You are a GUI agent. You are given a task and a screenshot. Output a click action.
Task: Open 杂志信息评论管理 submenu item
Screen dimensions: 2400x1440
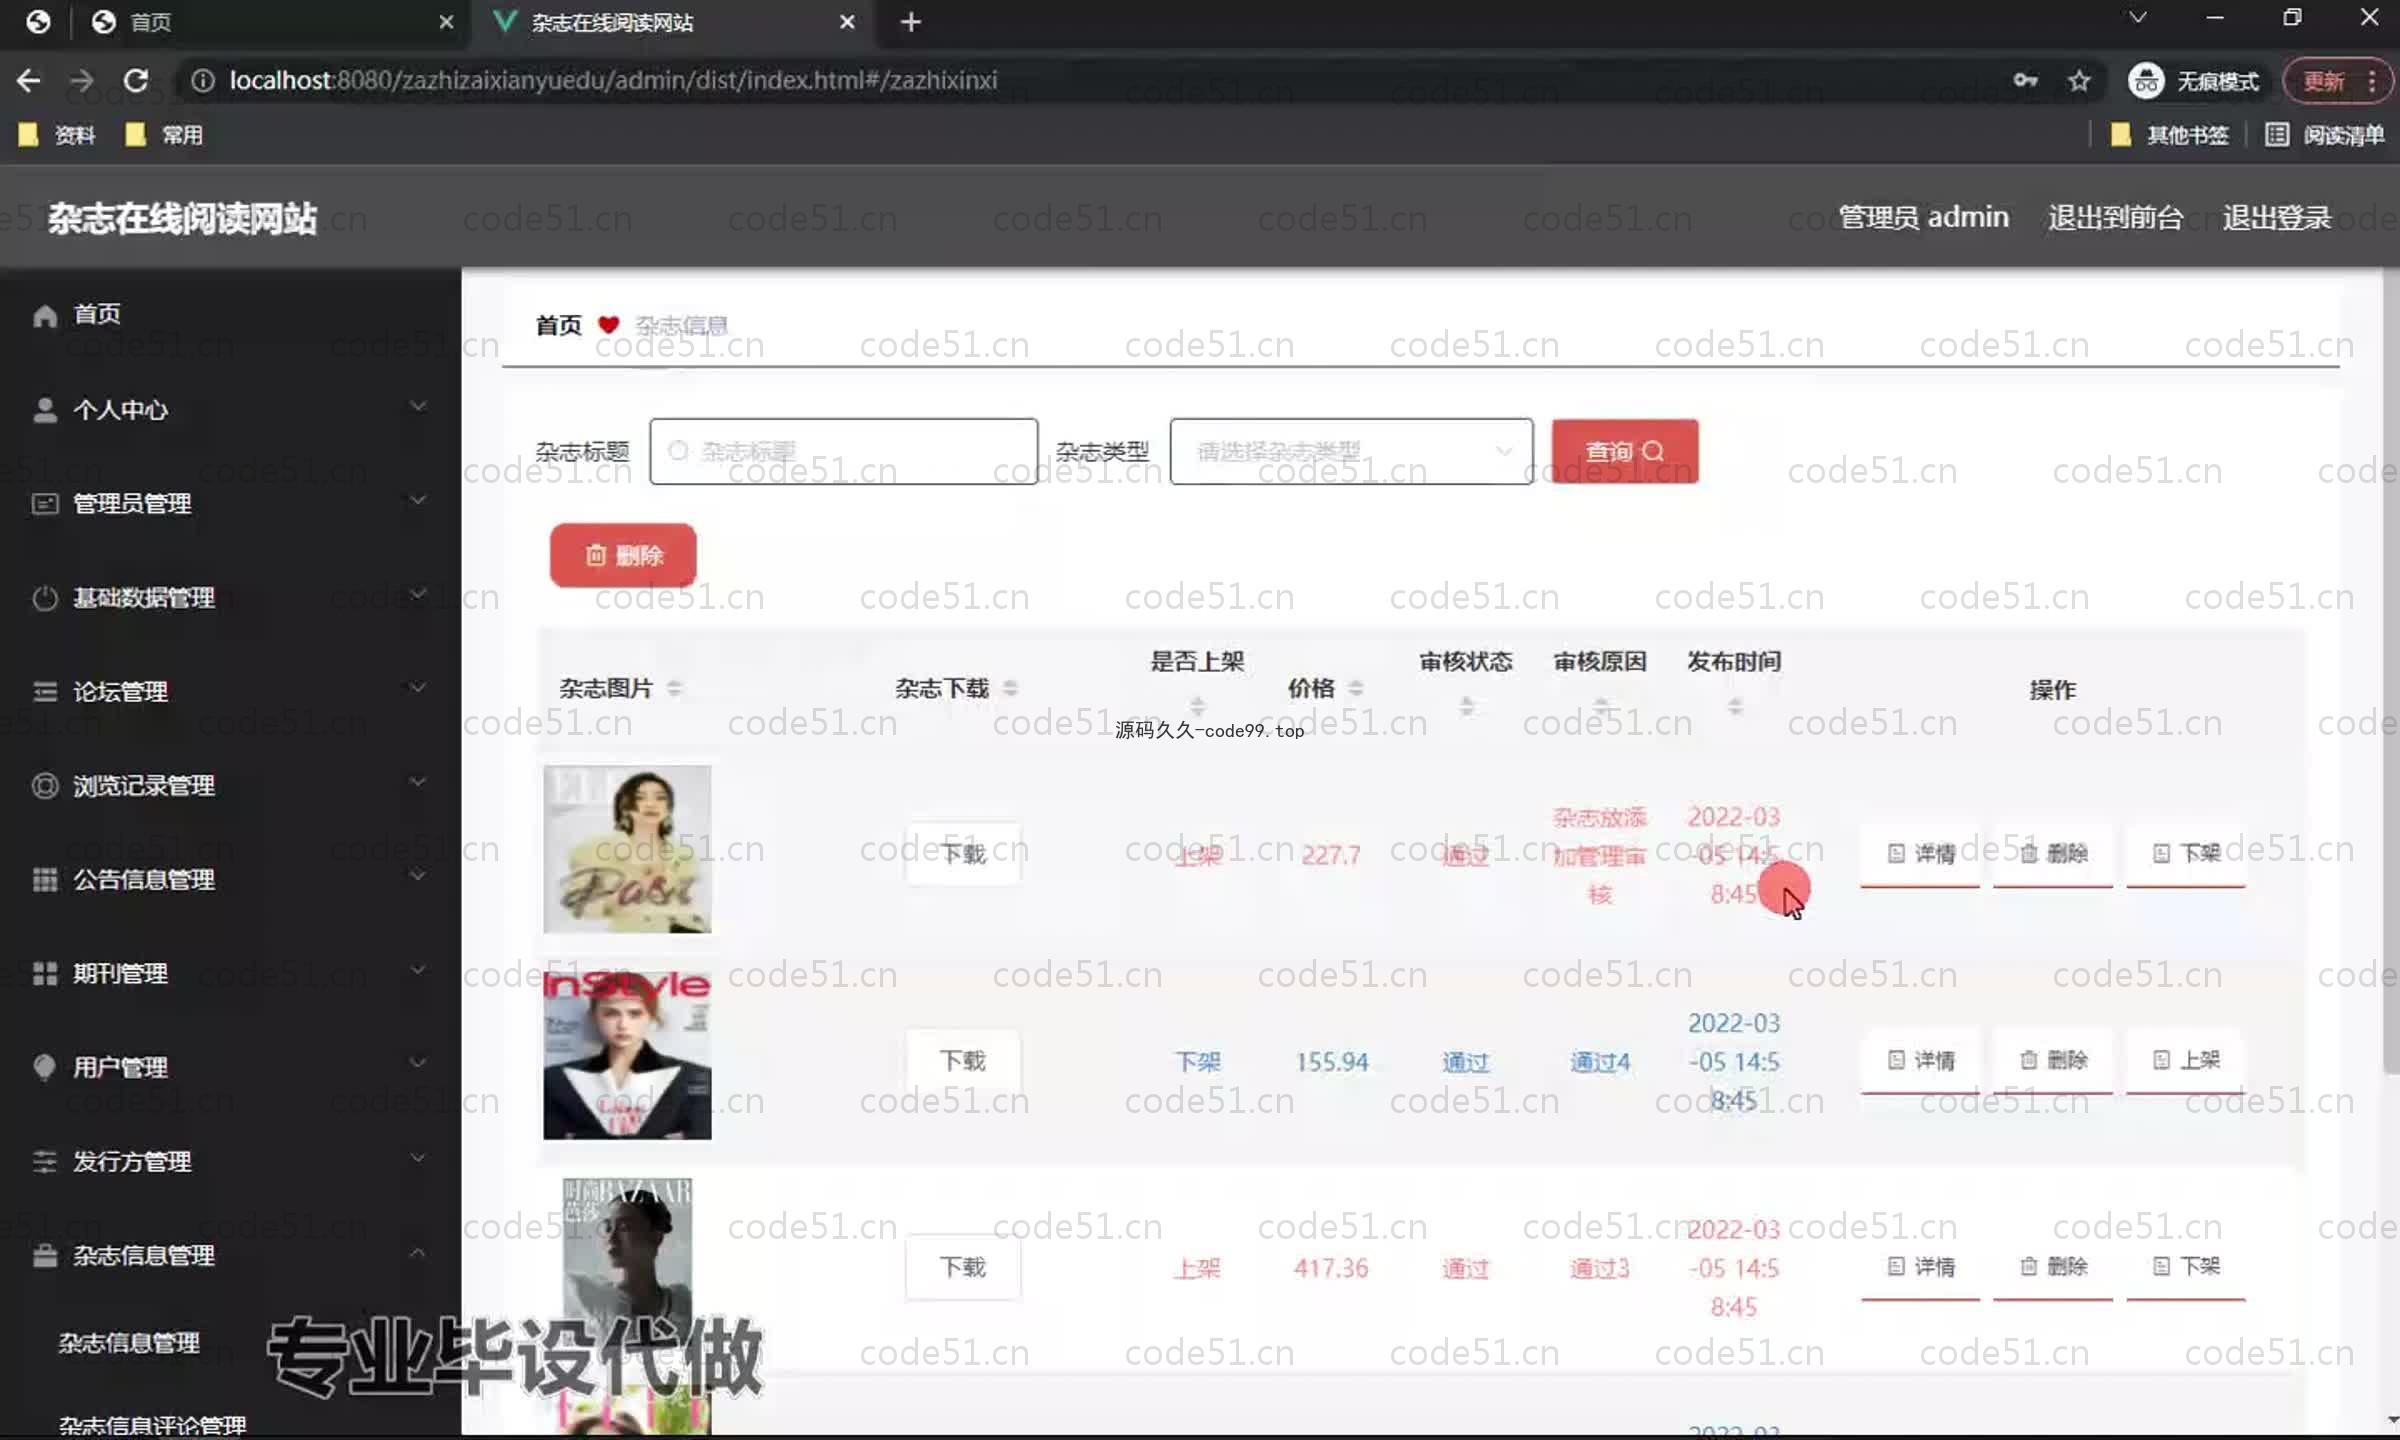pyautogui.click(x=152, y=1425)
